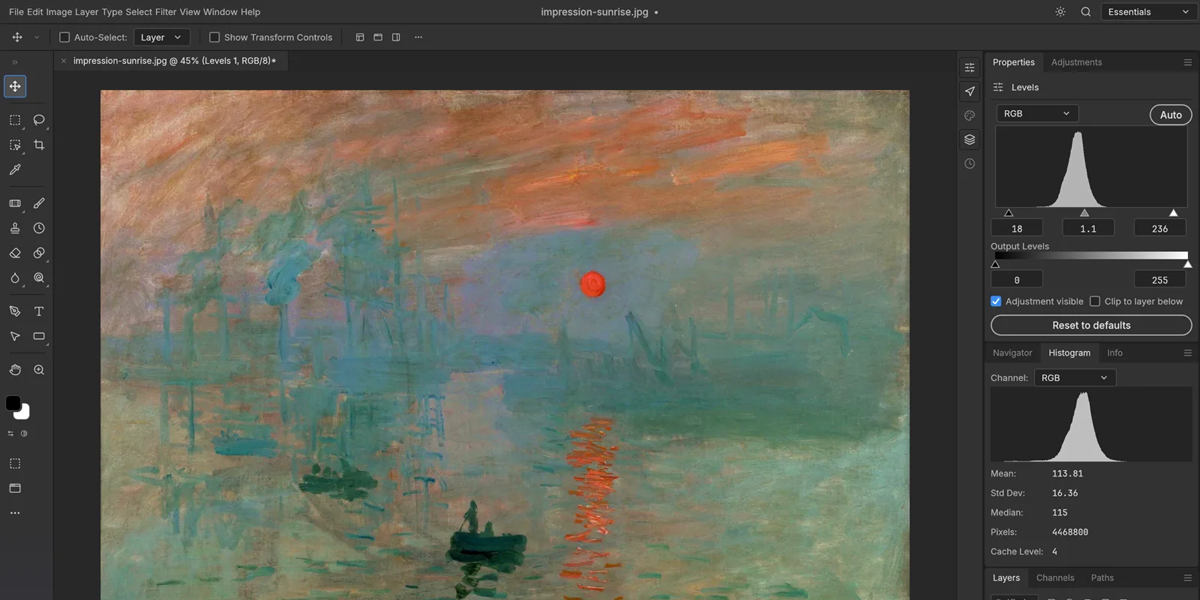The height and width of the screenshot is (600, 1200).
Task: Close the impression-sunrise.jpg document tab
Action: (64, 61)
